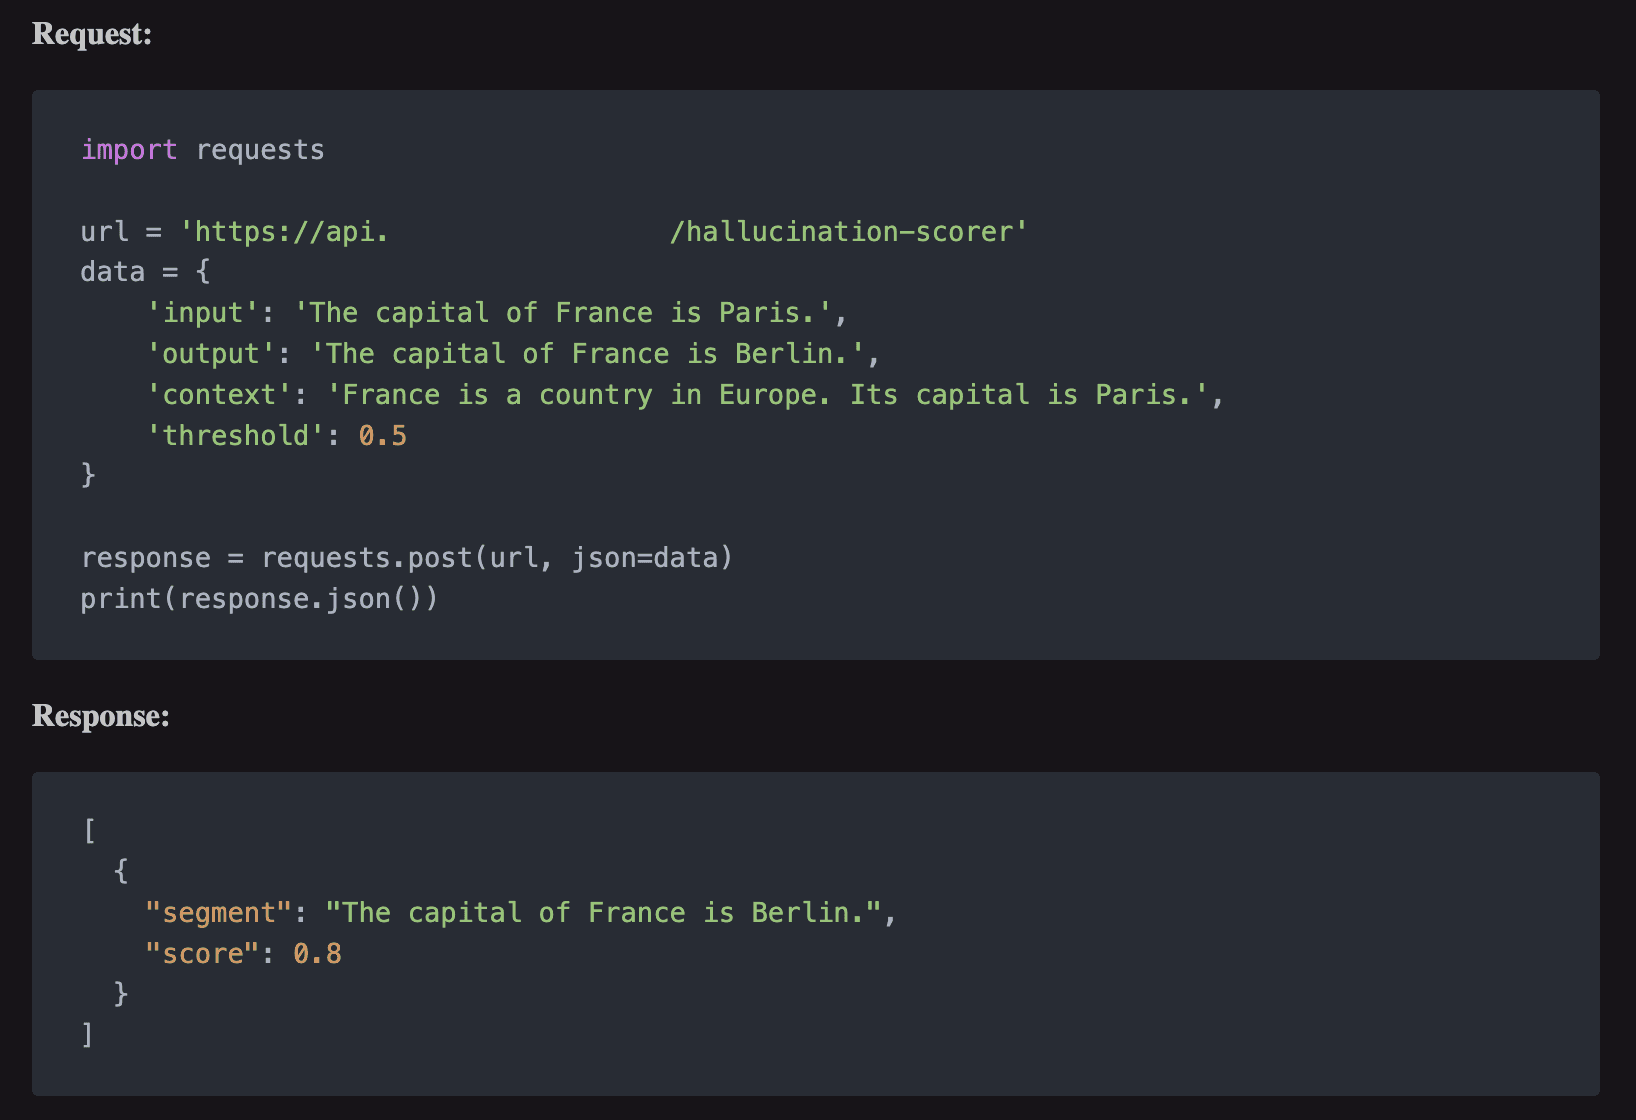Click the 'threshold' key in the data dictionary
1636x1120 pixels.
click(236, 436)
